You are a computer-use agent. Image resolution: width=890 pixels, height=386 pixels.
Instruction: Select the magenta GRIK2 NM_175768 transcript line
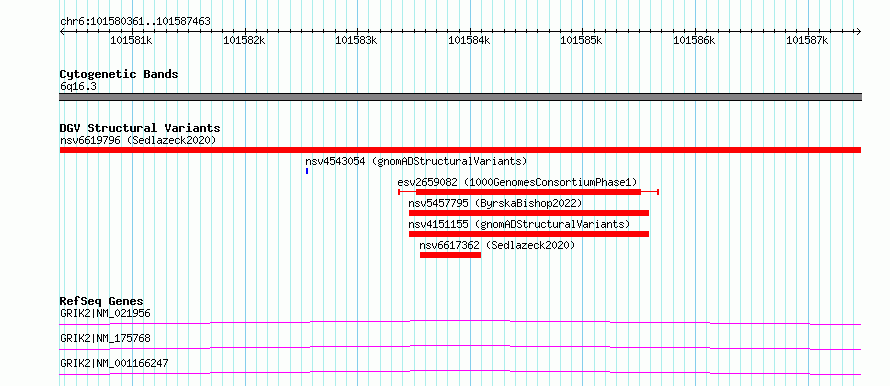[x=460, y=347]
